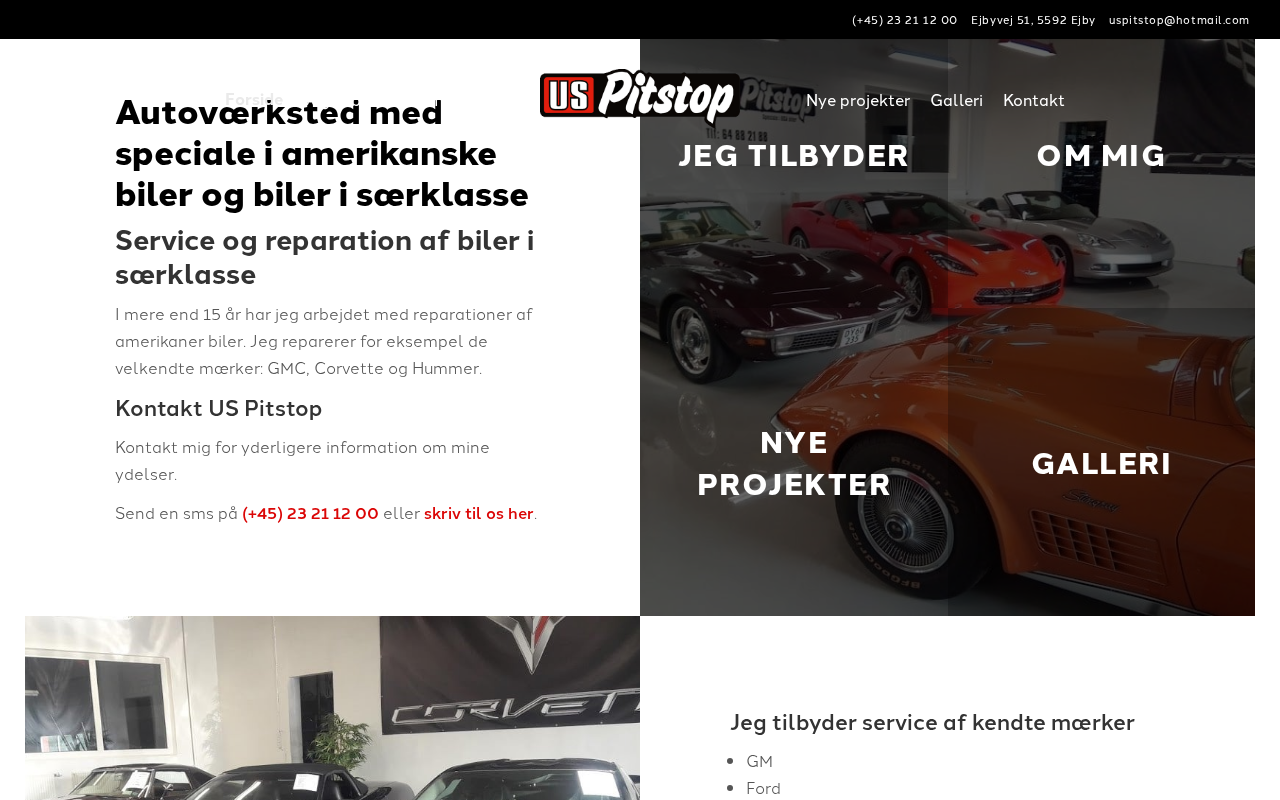Viewport: 1280px width, 800px height.
Task: Open the Nye projekter menu item
Action: pyautogui.click(x=858, y=100)
